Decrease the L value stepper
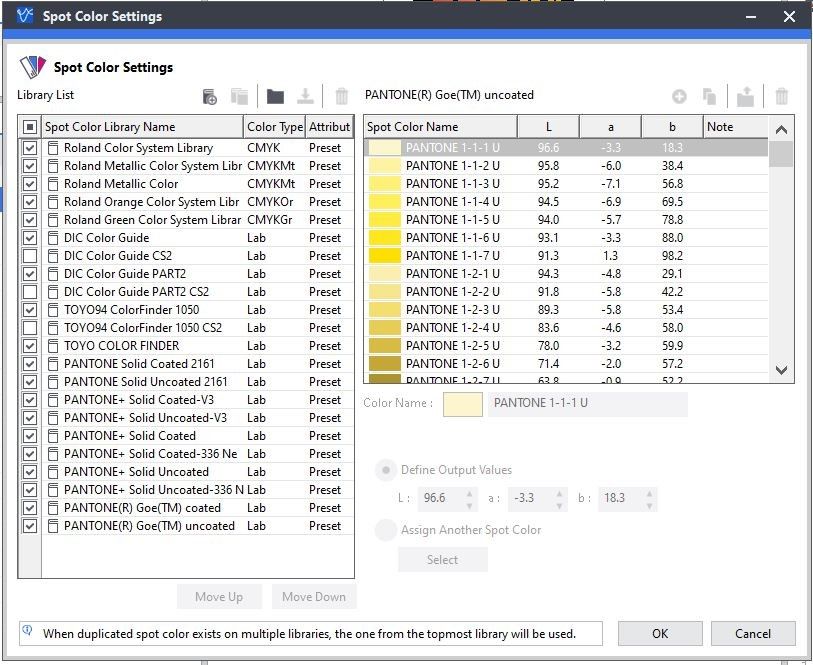Viewport: 813px width, 665px height. [469, 505]
